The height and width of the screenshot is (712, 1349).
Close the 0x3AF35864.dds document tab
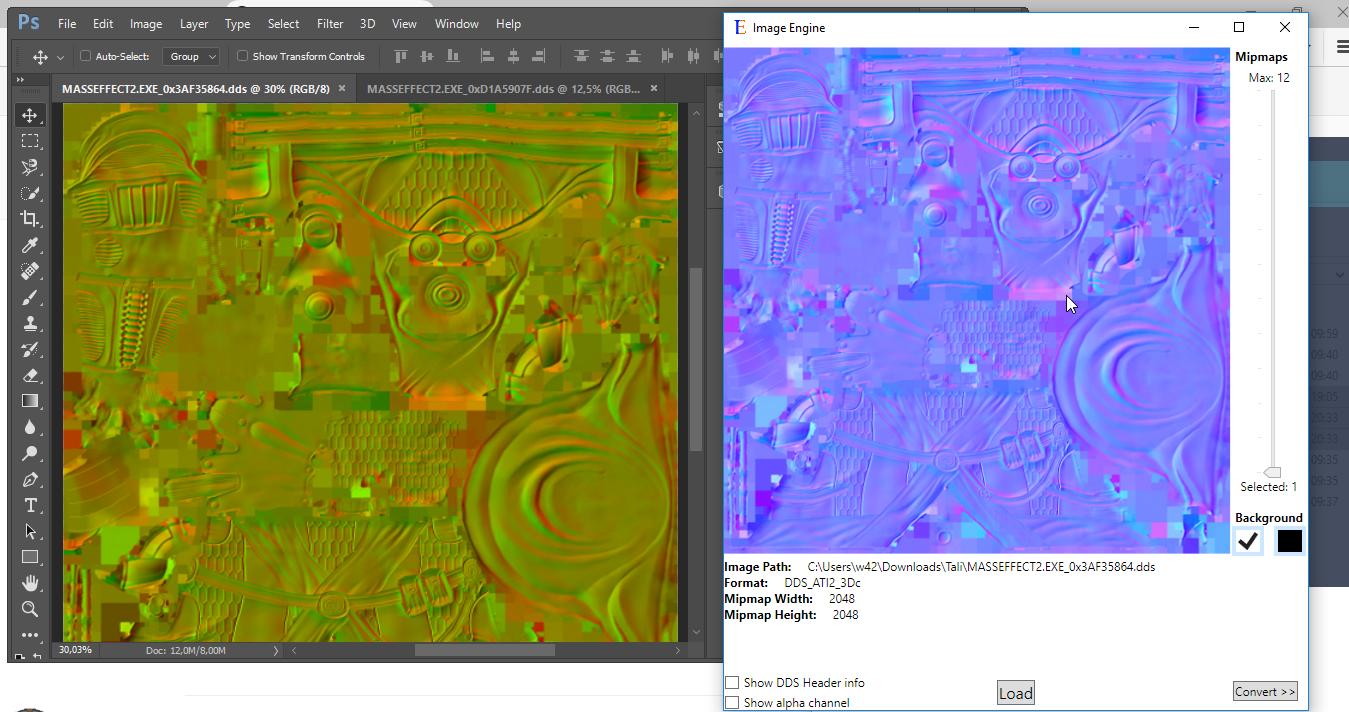pos(341,89)
